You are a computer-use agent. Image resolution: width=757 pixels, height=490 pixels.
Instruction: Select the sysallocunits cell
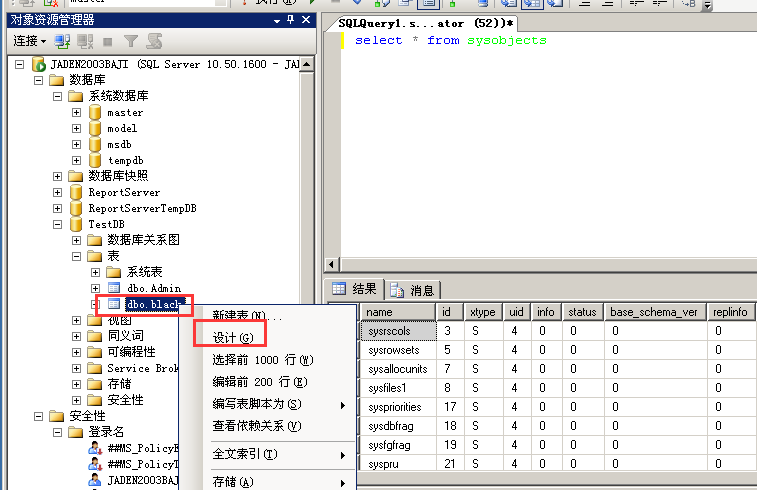(x=398, y=369)
